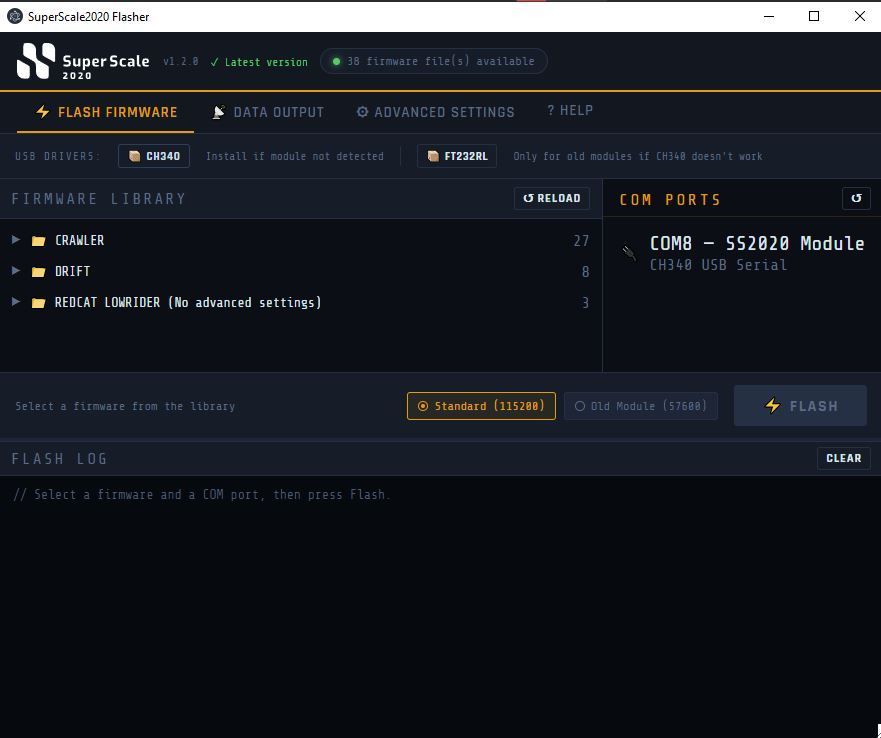
Task: Start flashing with the FLASH button
Action: [800, 405]
